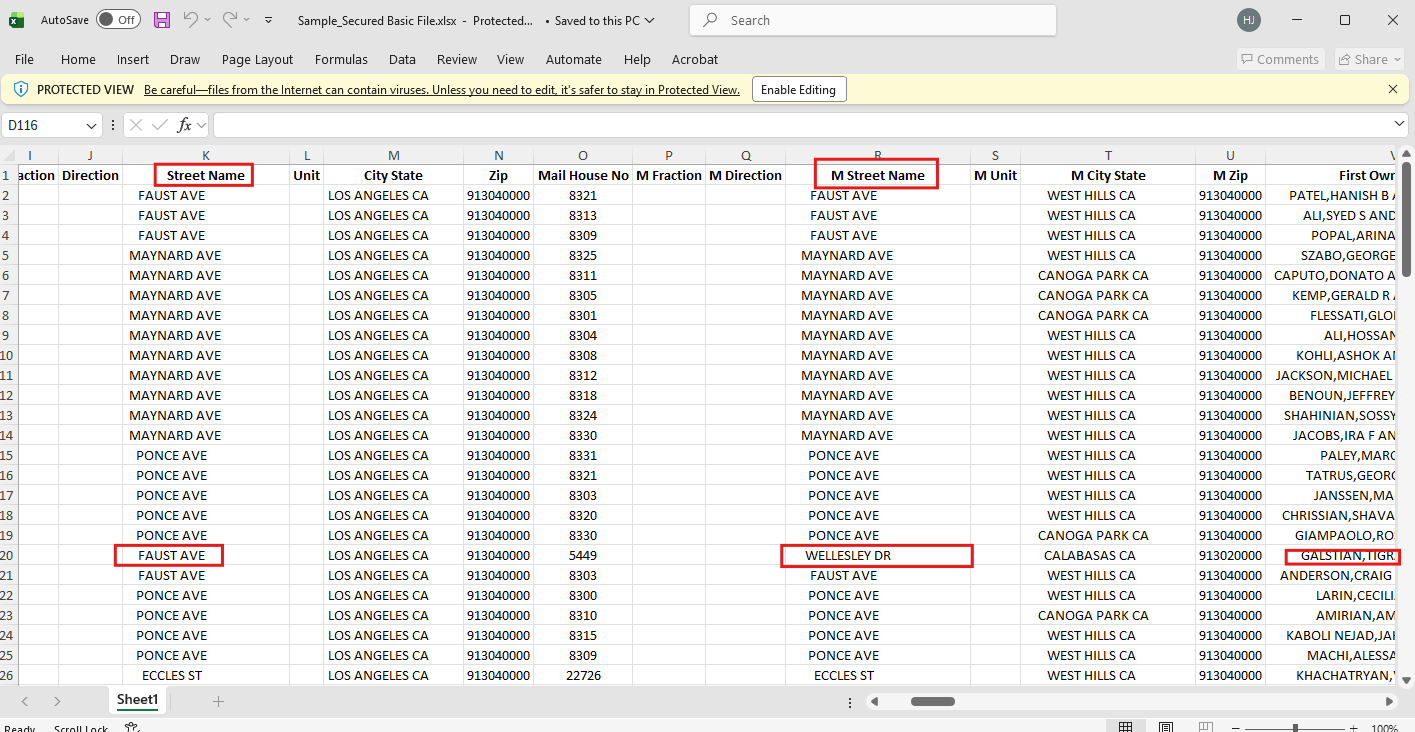Image resolution: width=1415 pixels, height=732 pixels.
Task: Click the Excel app icon in title bar
Action: [16, 20]
